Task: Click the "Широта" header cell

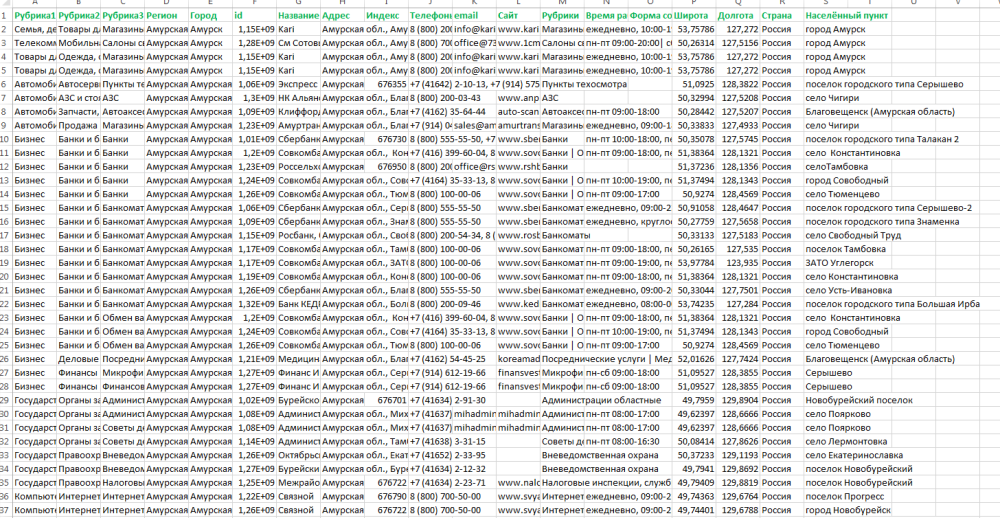Action: (695, 17)
